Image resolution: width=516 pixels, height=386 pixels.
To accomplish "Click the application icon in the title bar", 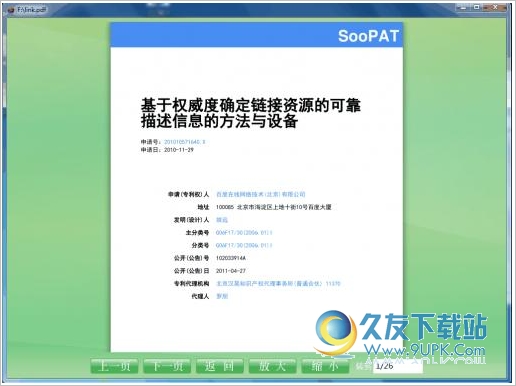I will [x=11, y=10].
